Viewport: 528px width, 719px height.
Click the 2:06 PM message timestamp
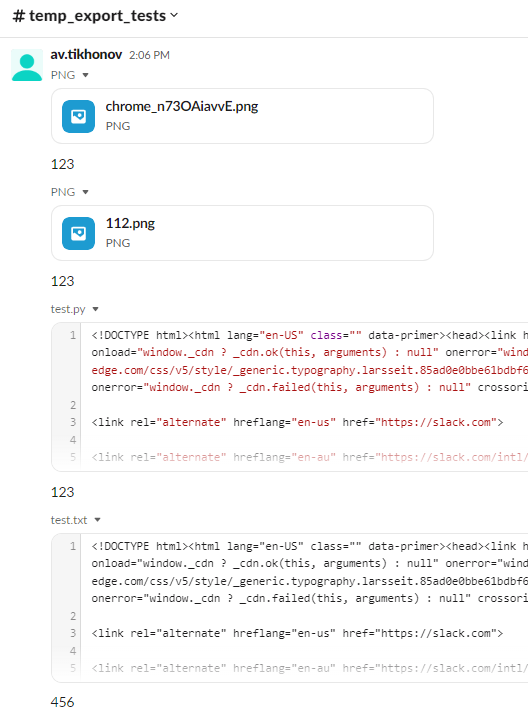[150, 55]
